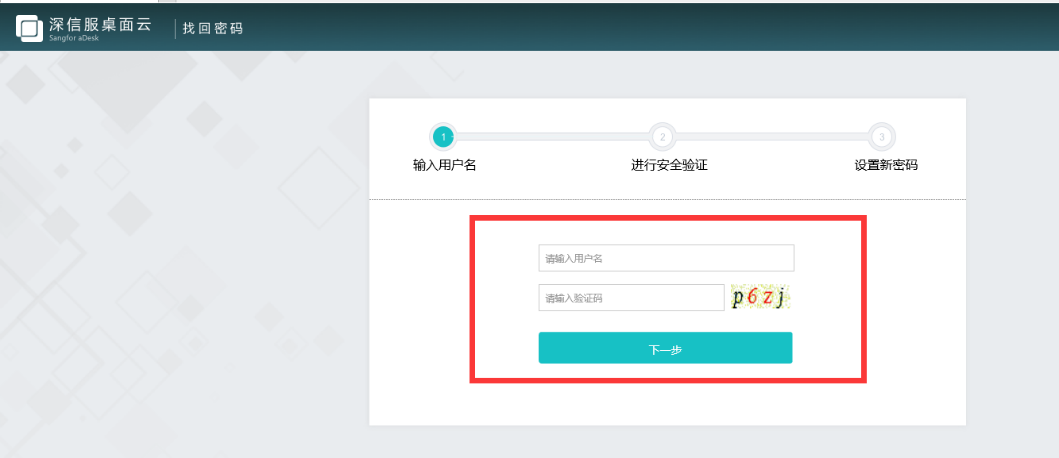Click the 找回密码 header title
The height and width of the screenshot is (458, 1059).
tap(213, 28)
